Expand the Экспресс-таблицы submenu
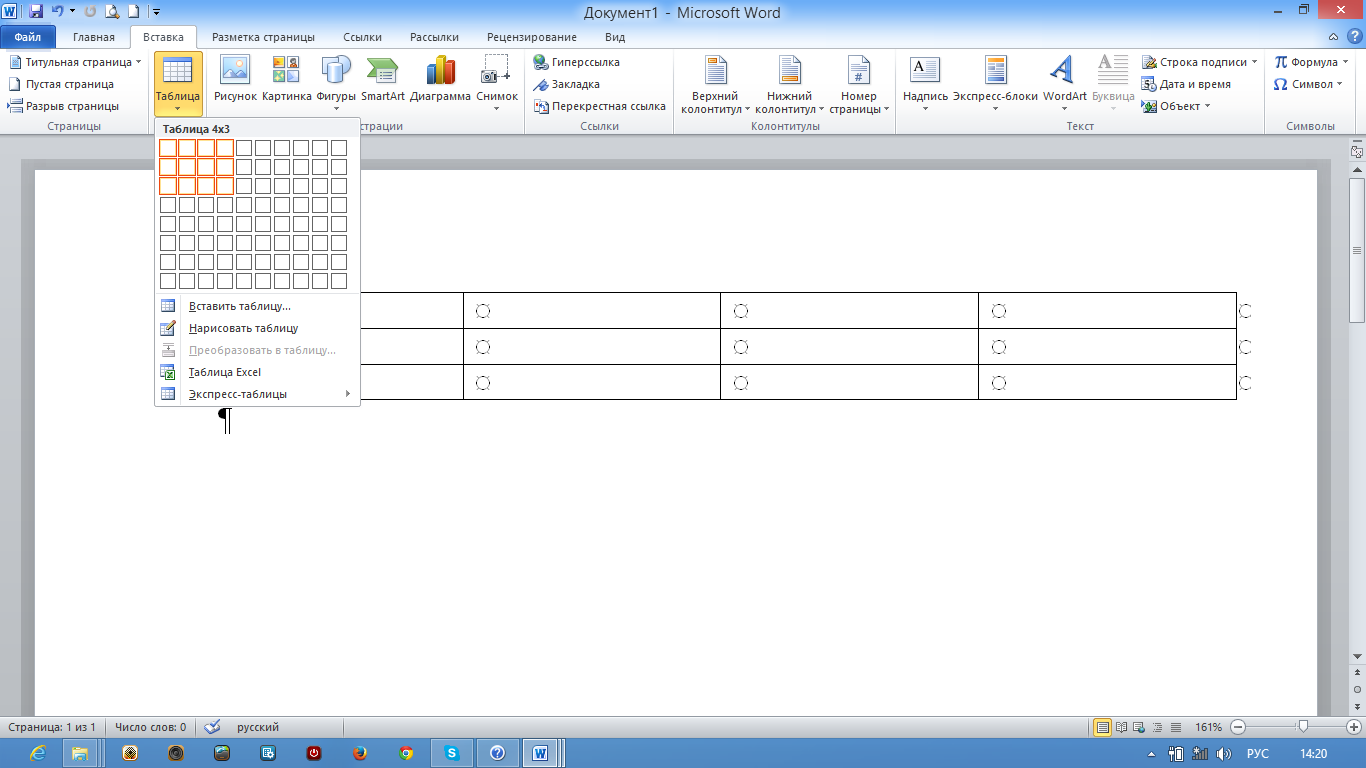The width and height of the screenshot is (1366, 768). (x=257, y=394)
